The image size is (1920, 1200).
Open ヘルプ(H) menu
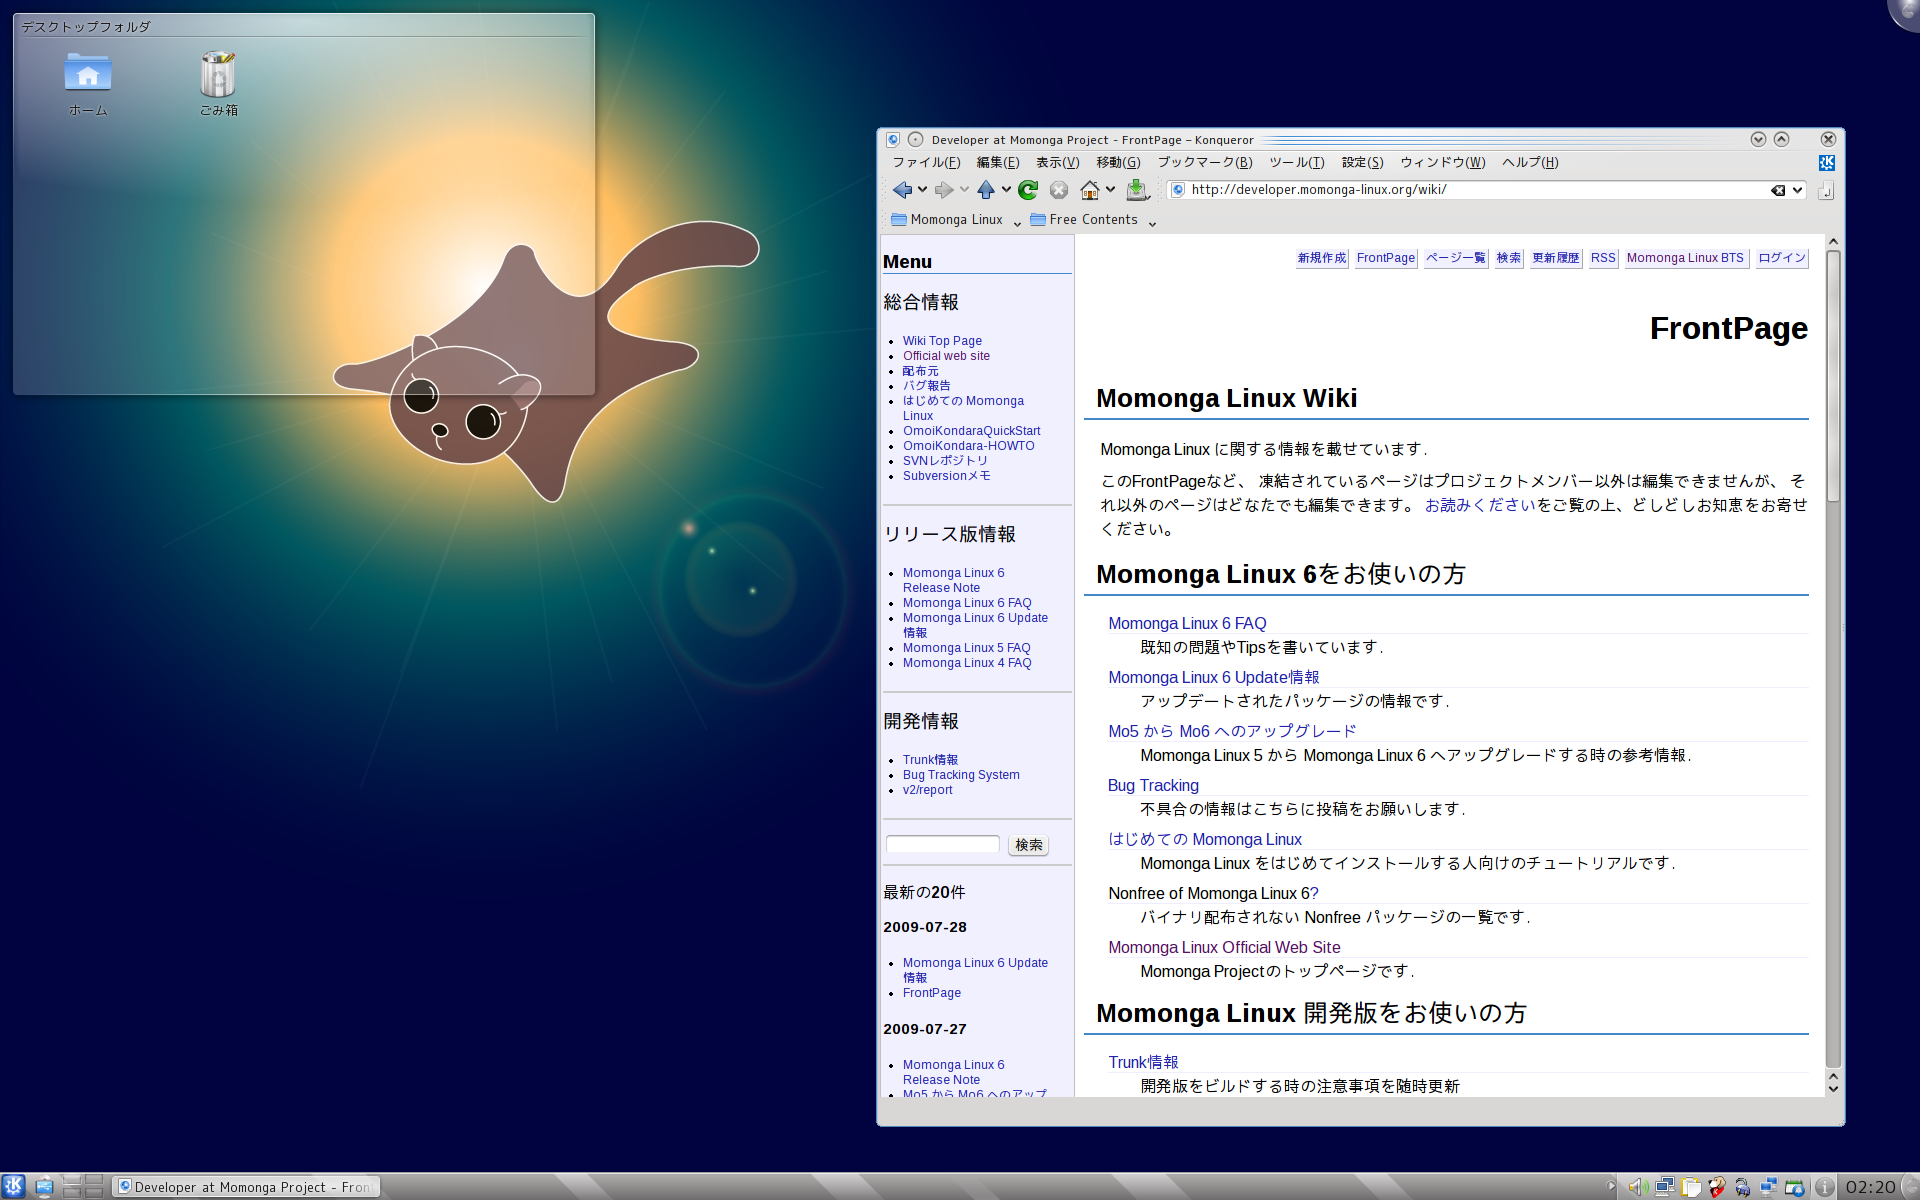tap(1530, 163)
